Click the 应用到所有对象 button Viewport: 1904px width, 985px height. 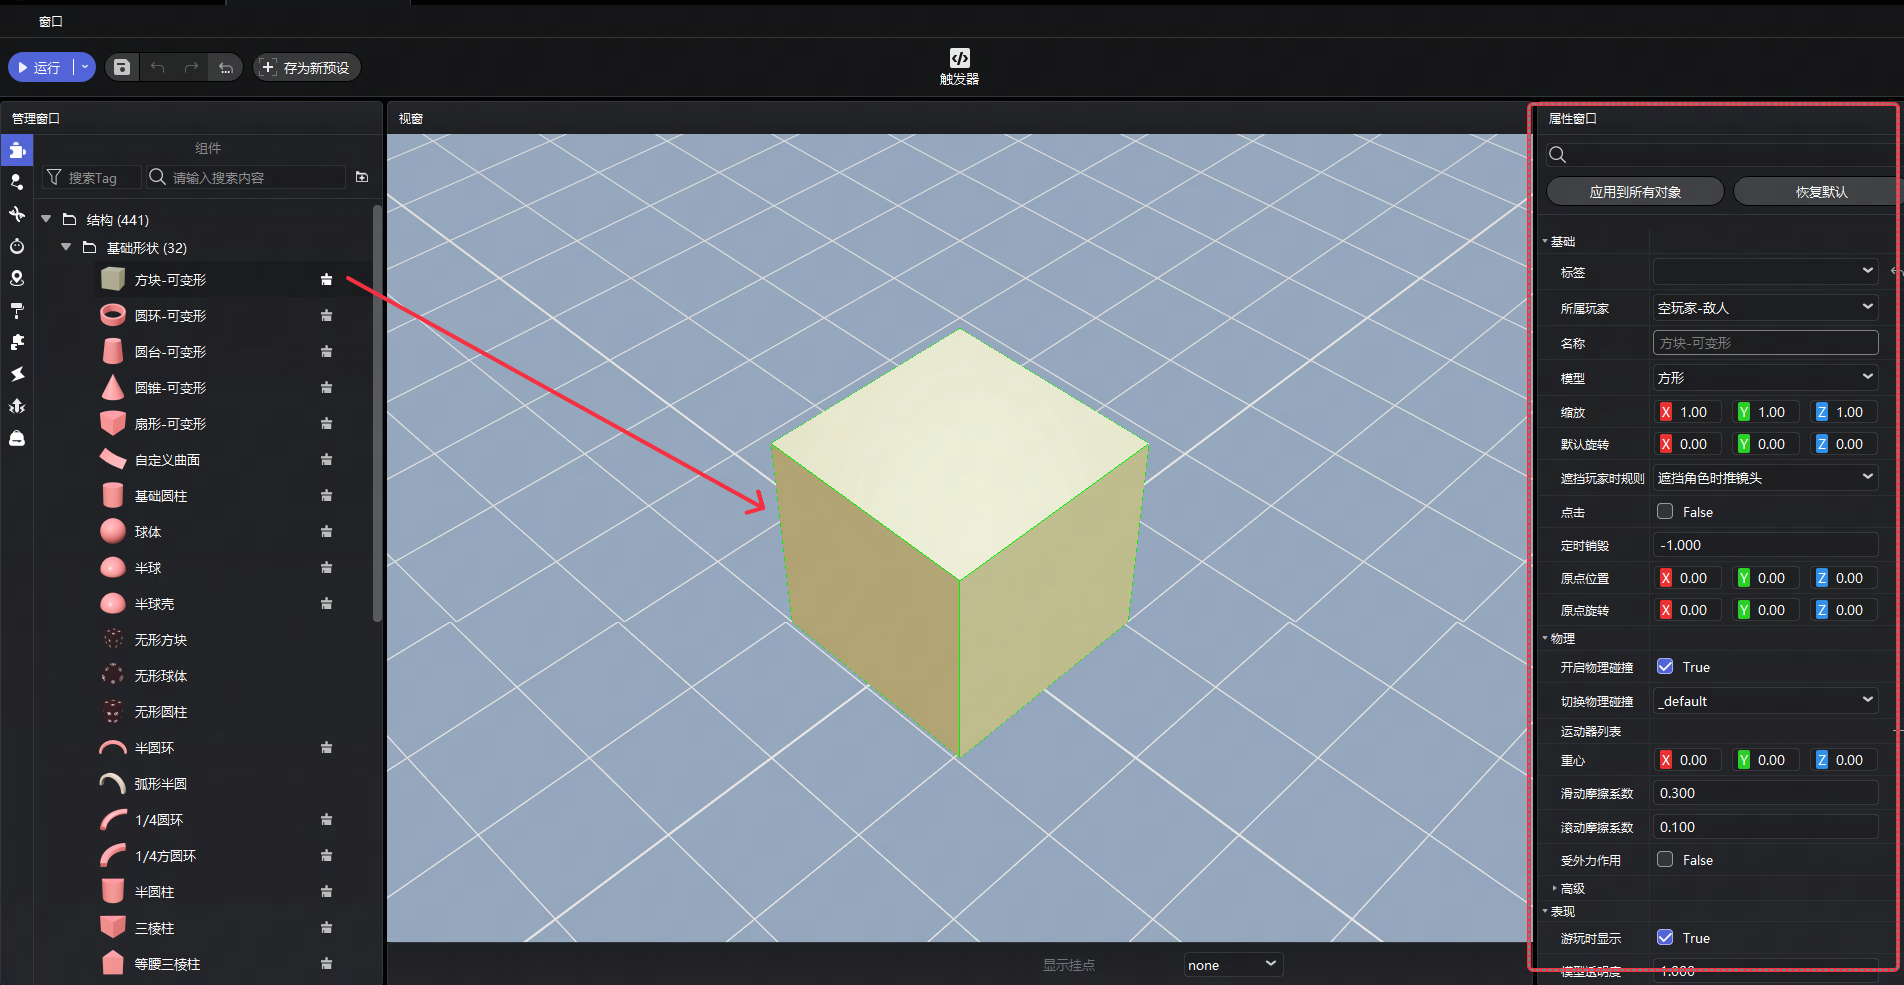1635,192
